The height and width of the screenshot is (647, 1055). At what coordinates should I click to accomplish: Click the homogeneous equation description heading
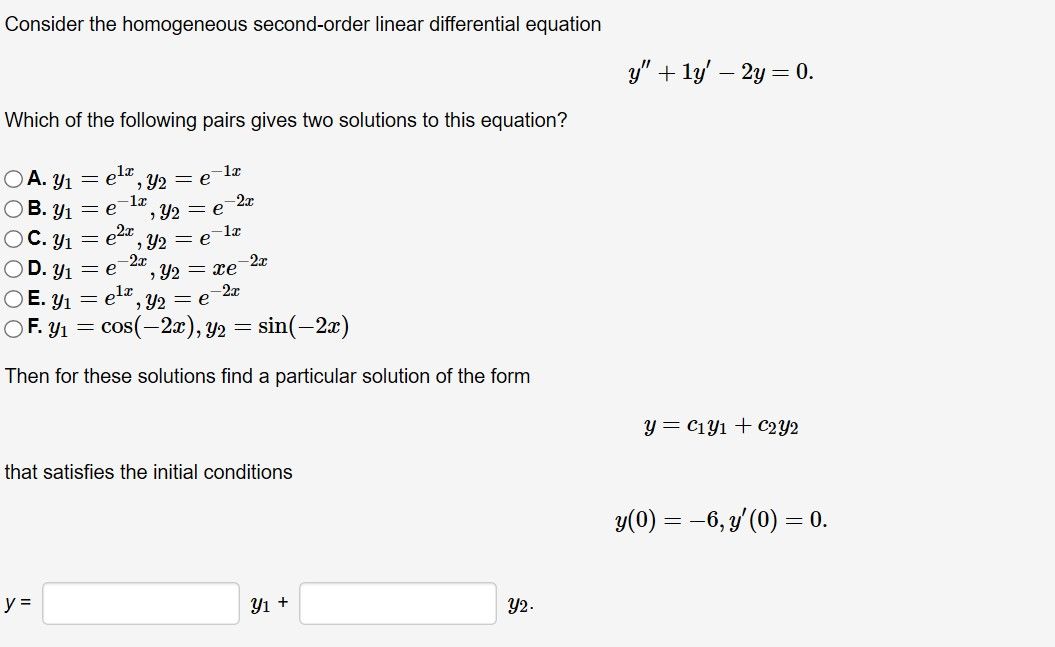click(x=300, y=25)
